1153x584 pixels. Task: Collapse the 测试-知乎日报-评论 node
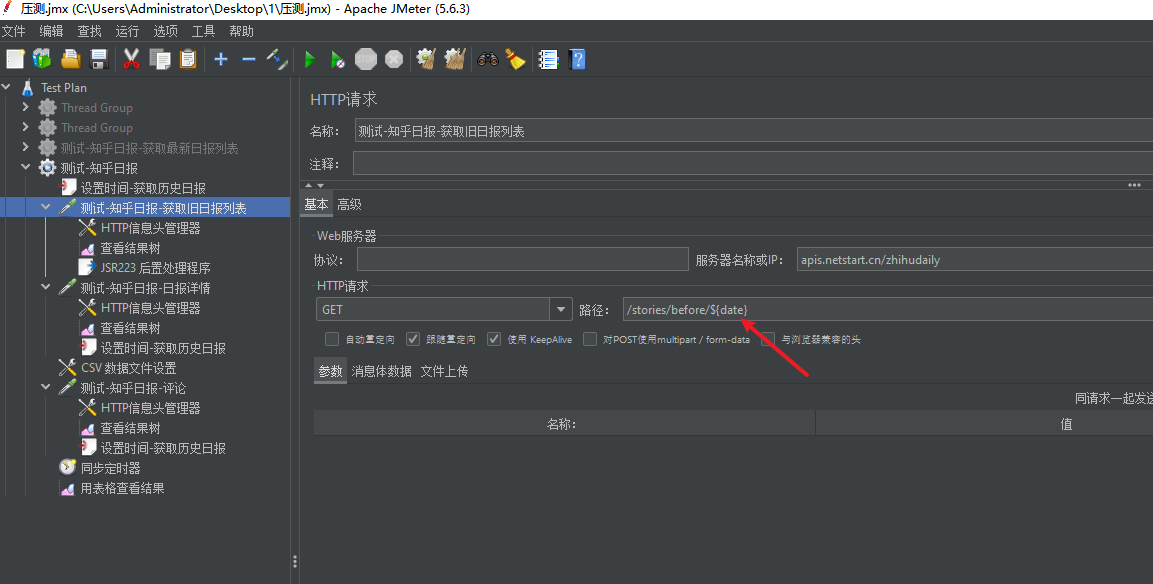[46, 387]
